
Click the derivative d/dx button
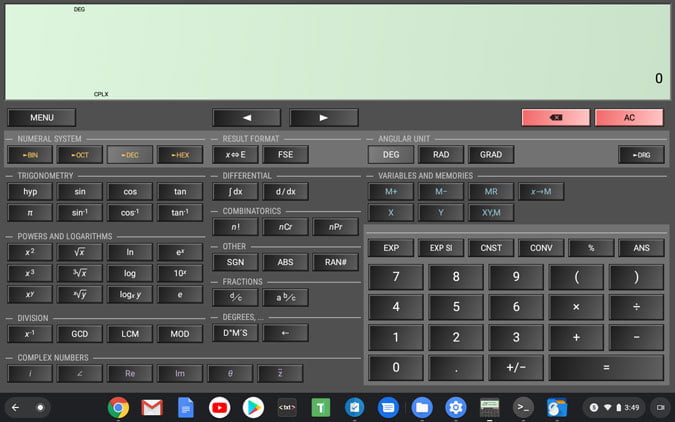coord(285,192)
